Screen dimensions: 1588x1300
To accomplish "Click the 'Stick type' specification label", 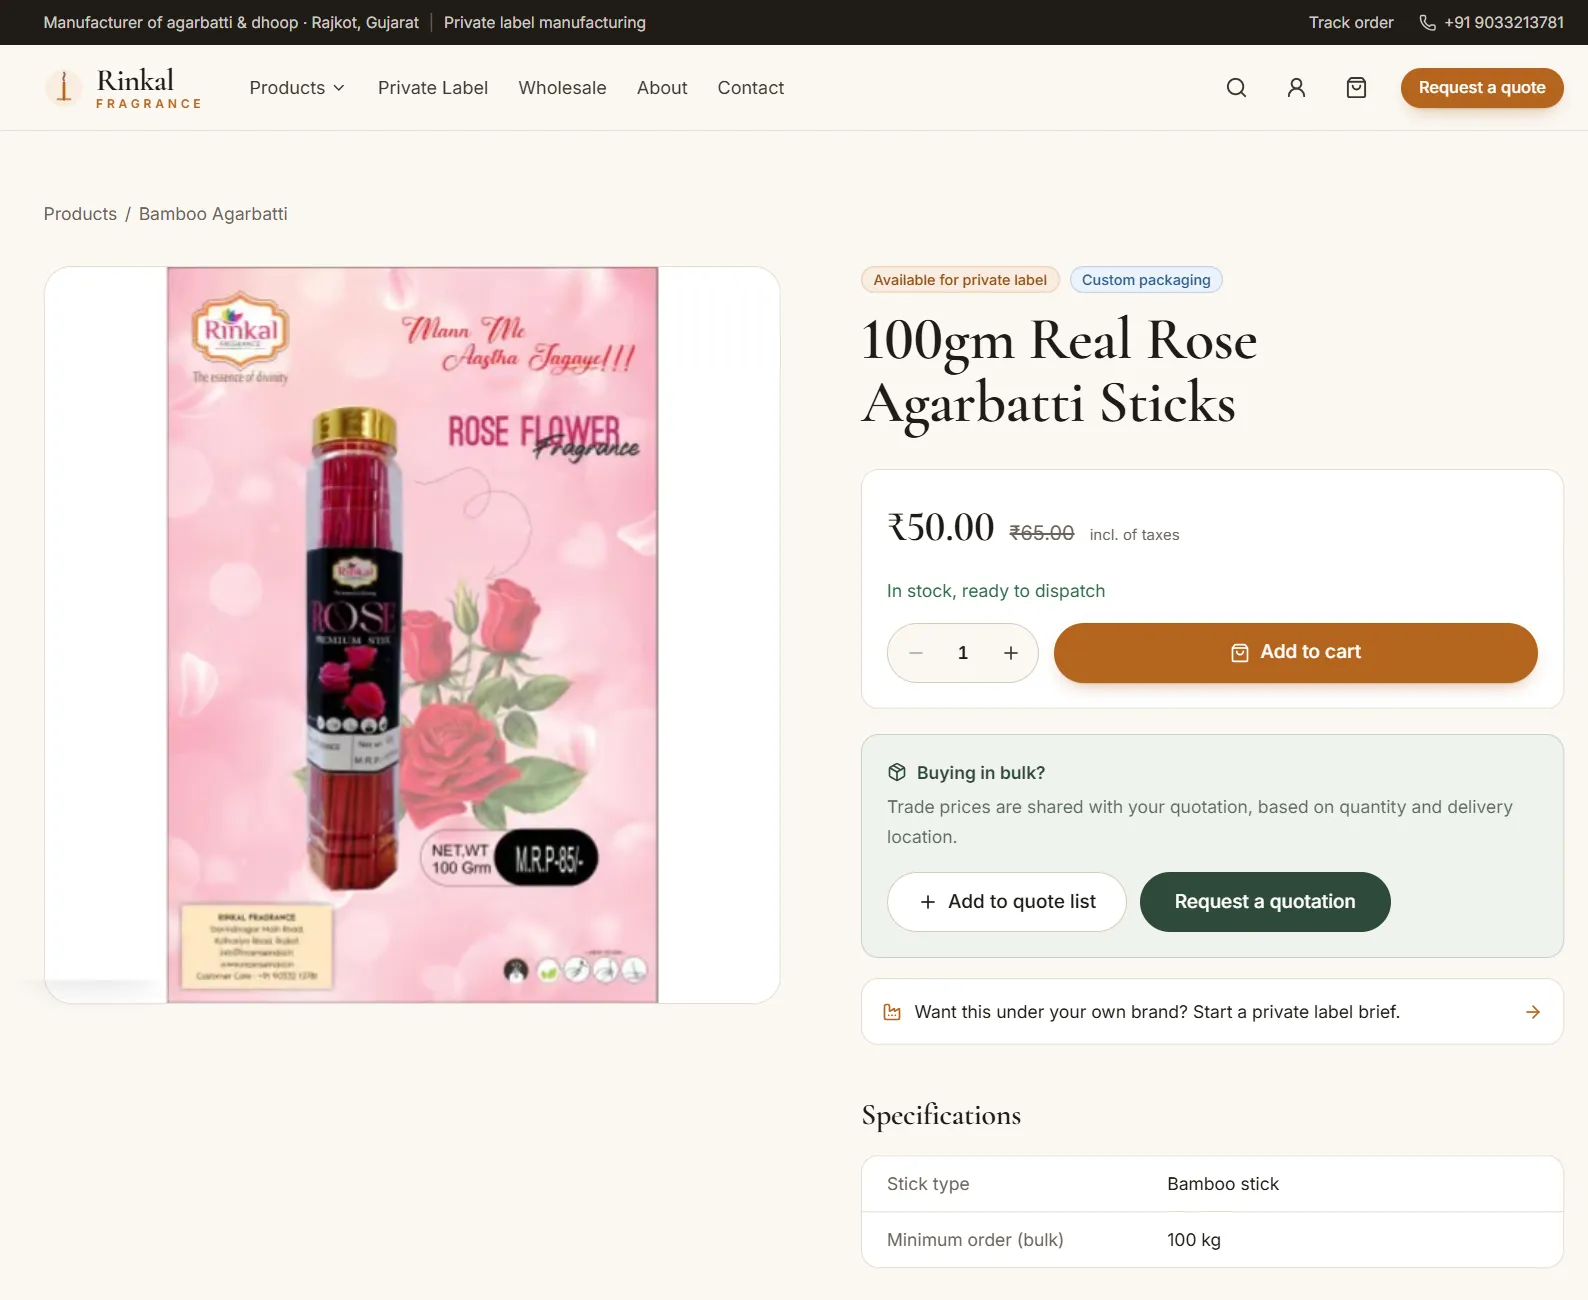I will point(928,1184).
